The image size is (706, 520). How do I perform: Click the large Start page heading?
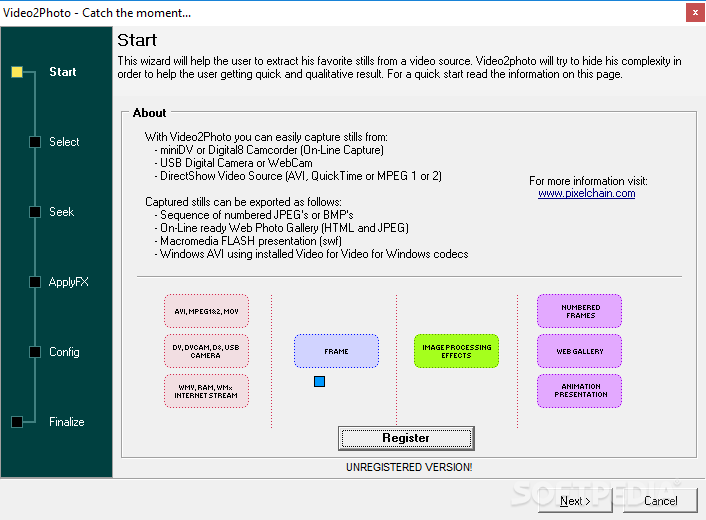click(x=137, y=41)
